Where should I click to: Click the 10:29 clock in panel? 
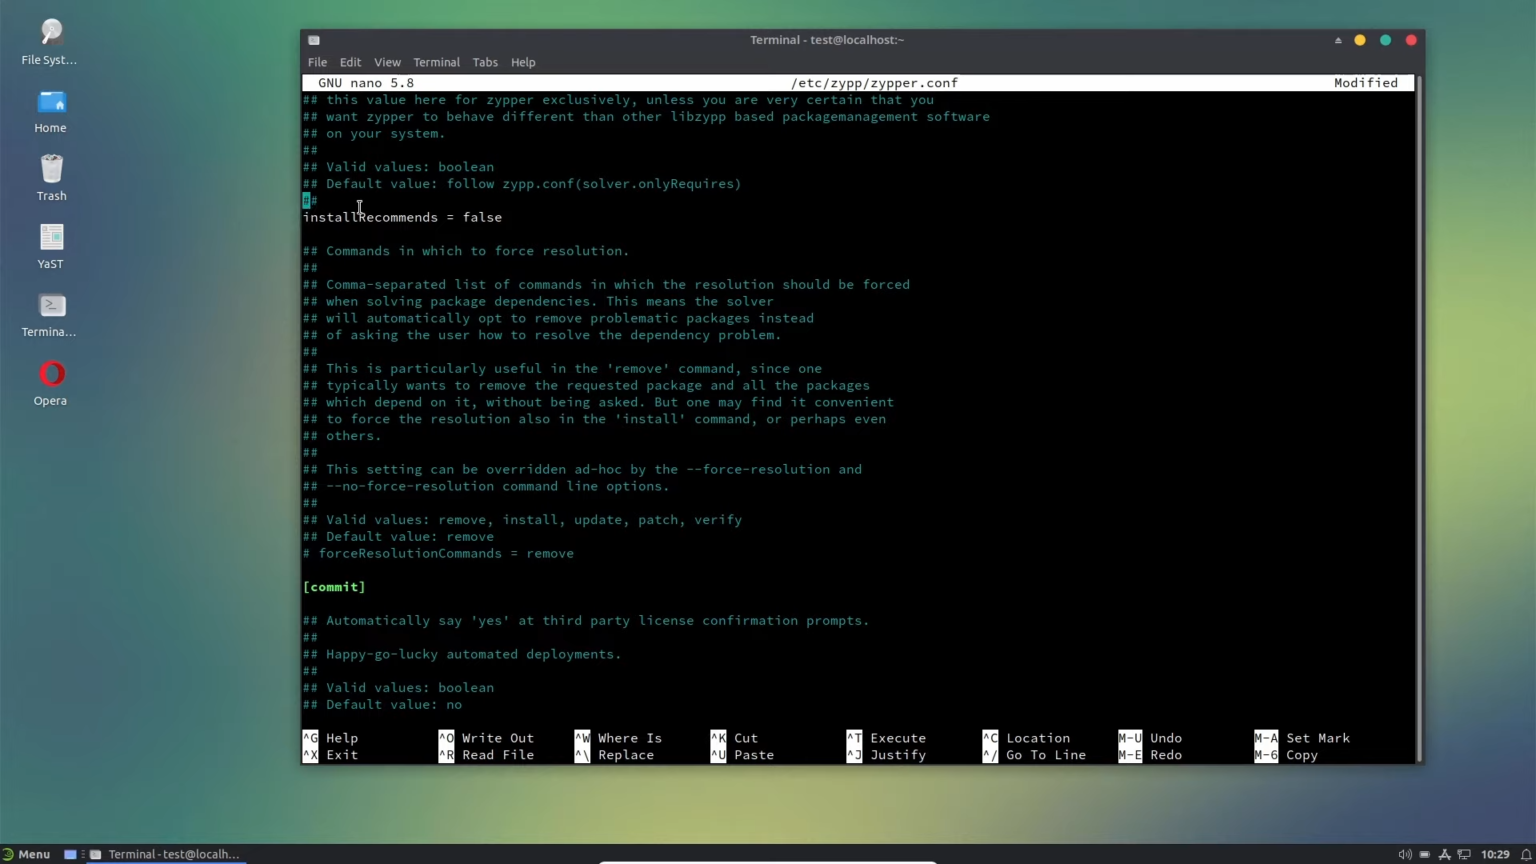pos(1495,855)
